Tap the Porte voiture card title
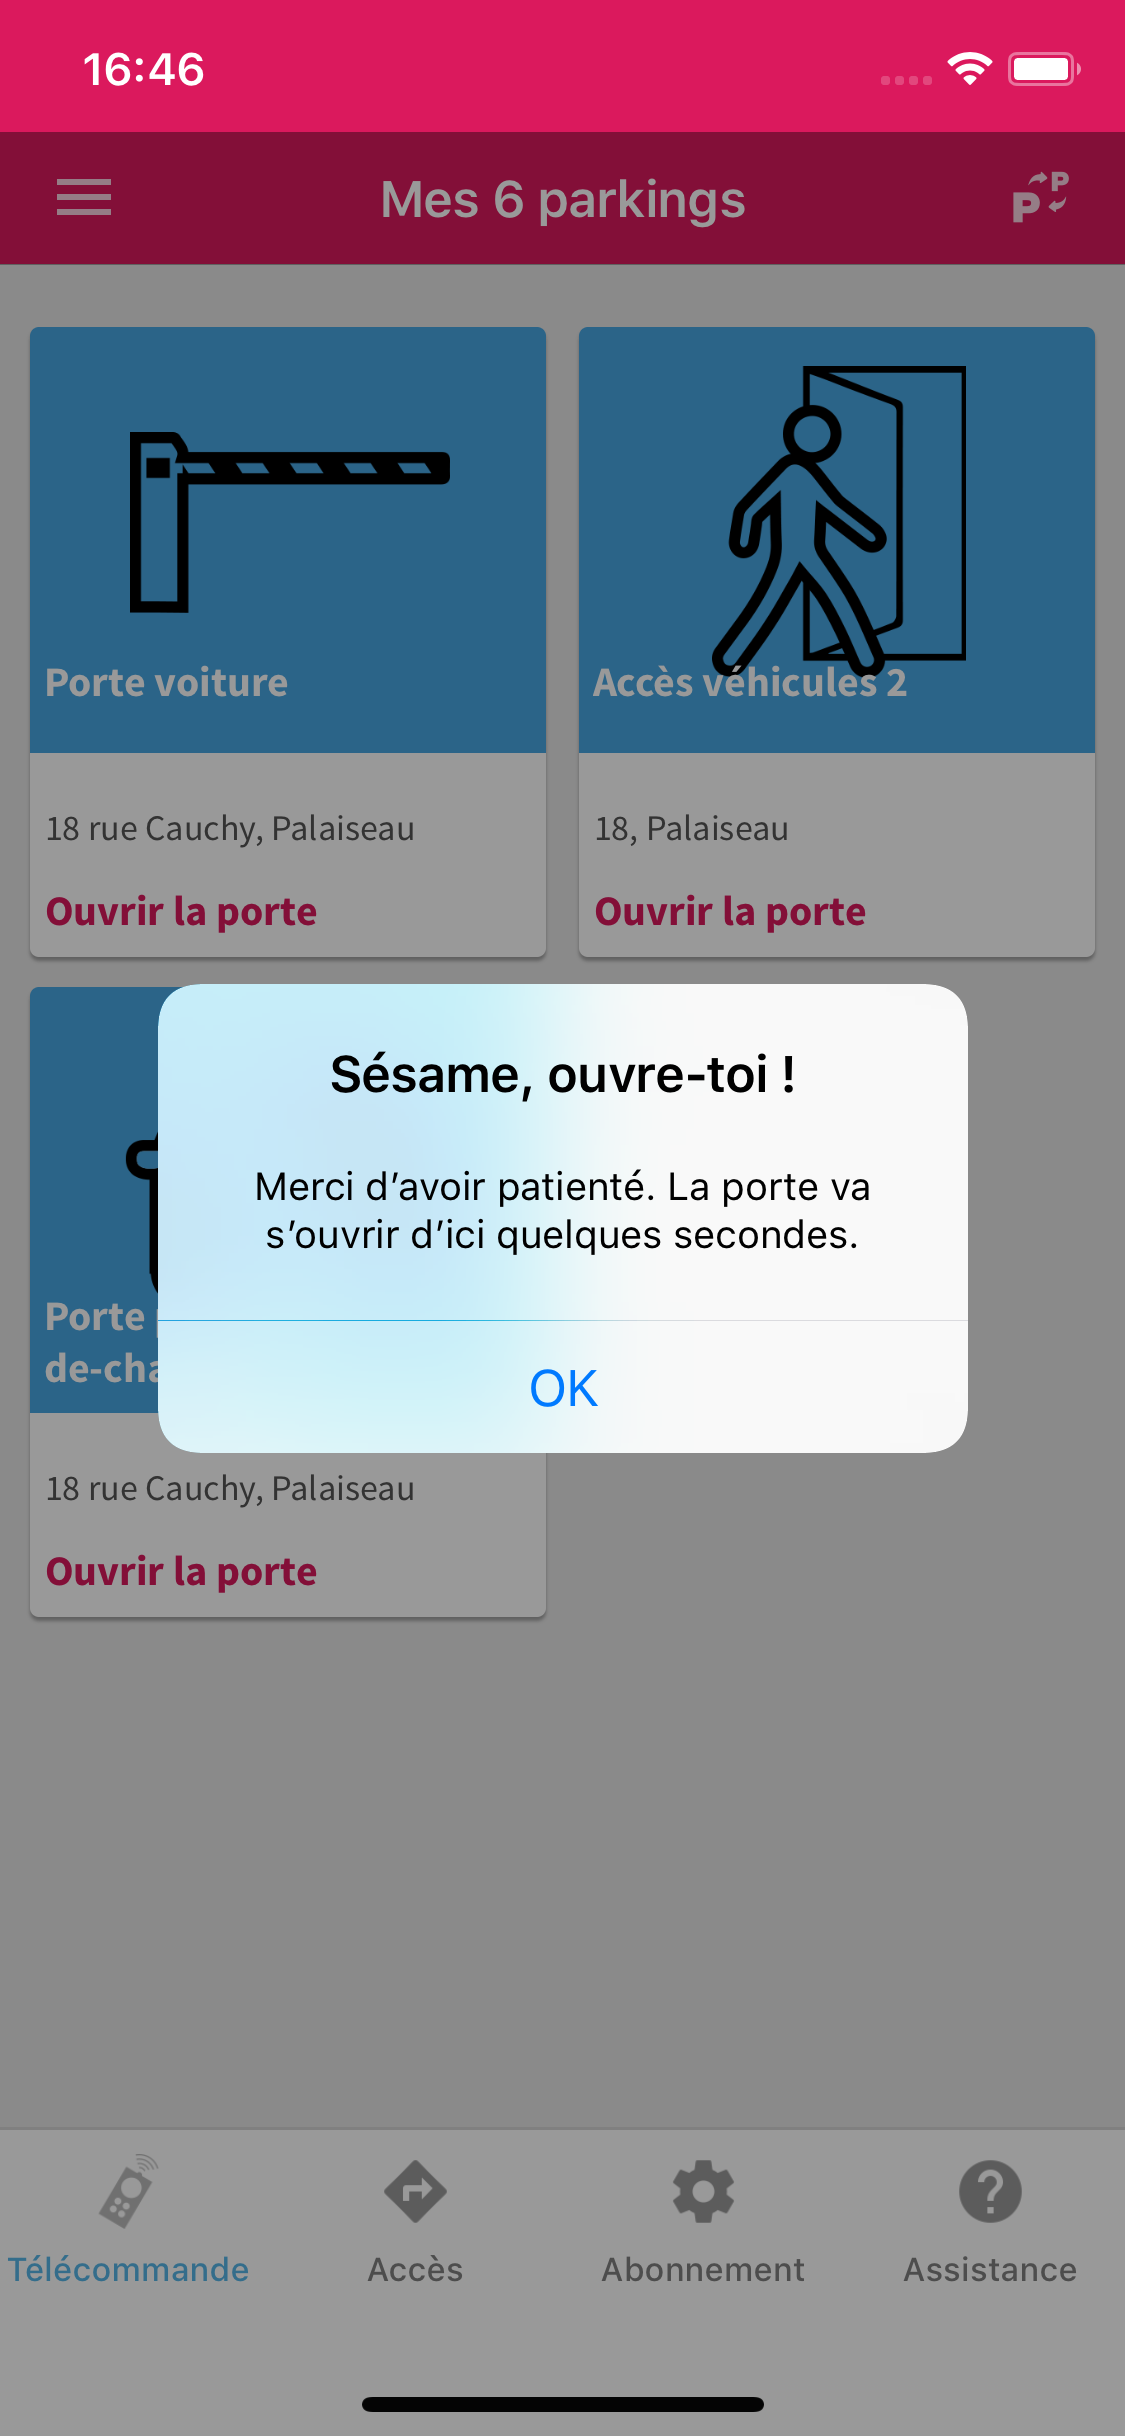The height and width of the screenshot is (2436, 1125). [x=167, y=683]
